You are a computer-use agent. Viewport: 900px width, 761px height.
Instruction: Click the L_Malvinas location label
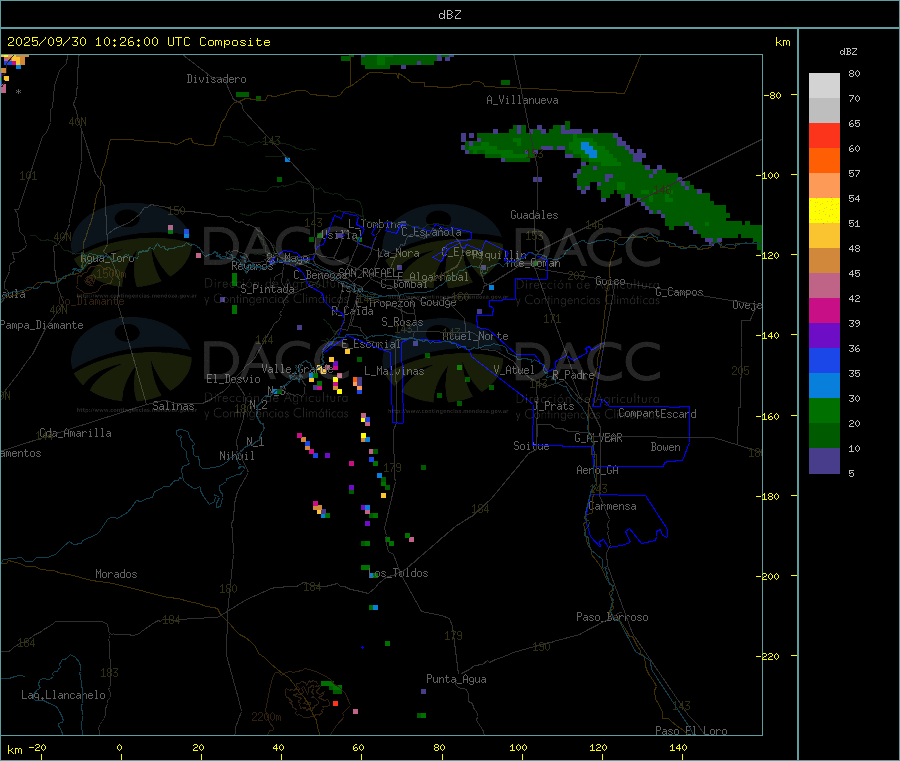(394, 371)
